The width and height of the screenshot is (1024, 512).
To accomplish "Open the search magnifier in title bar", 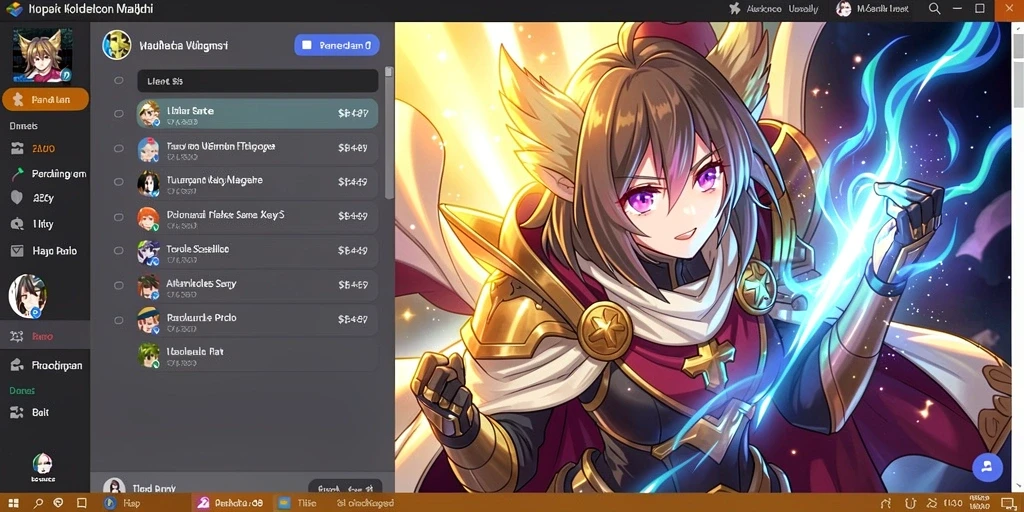I will (935, 9).
